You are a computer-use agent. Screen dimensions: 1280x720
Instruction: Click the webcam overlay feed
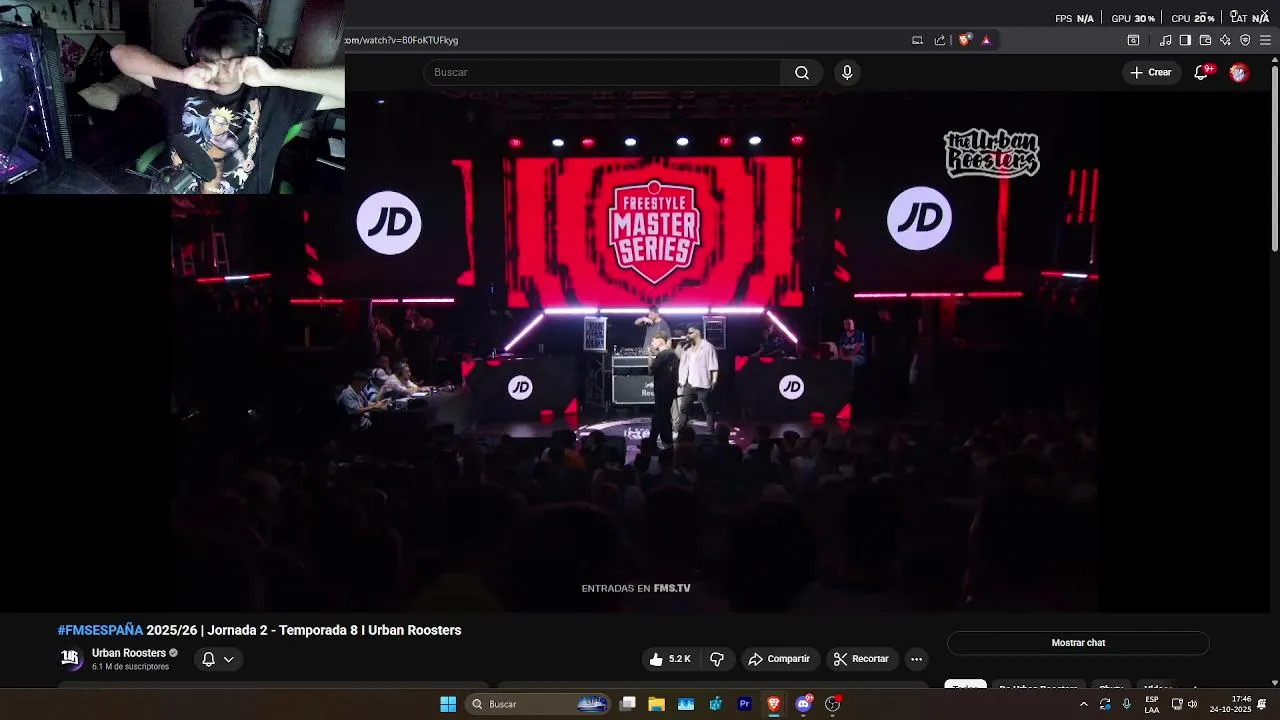coord(172,96)
